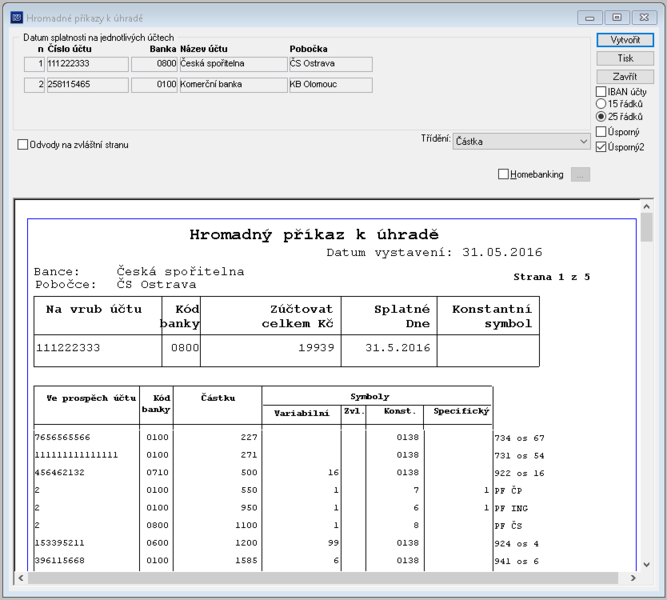This screenshot has height=600, width=667.
Task: Click total amount 19939 in preview
Action: coord(316,348)
